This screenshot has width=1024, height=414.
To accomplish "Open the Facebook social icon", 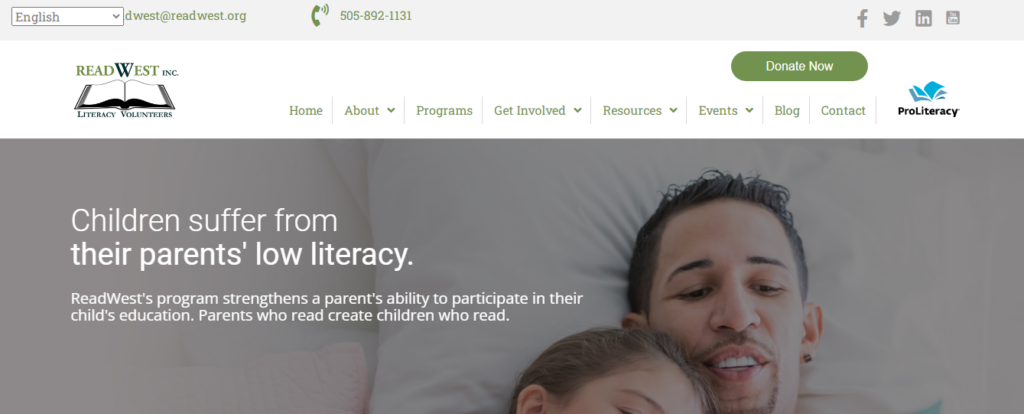I will [x=862, y=18].
